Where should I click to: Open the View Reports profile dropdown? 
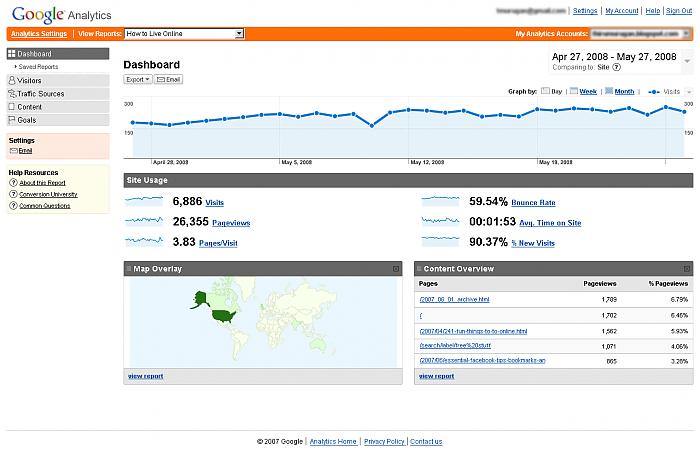184,33
